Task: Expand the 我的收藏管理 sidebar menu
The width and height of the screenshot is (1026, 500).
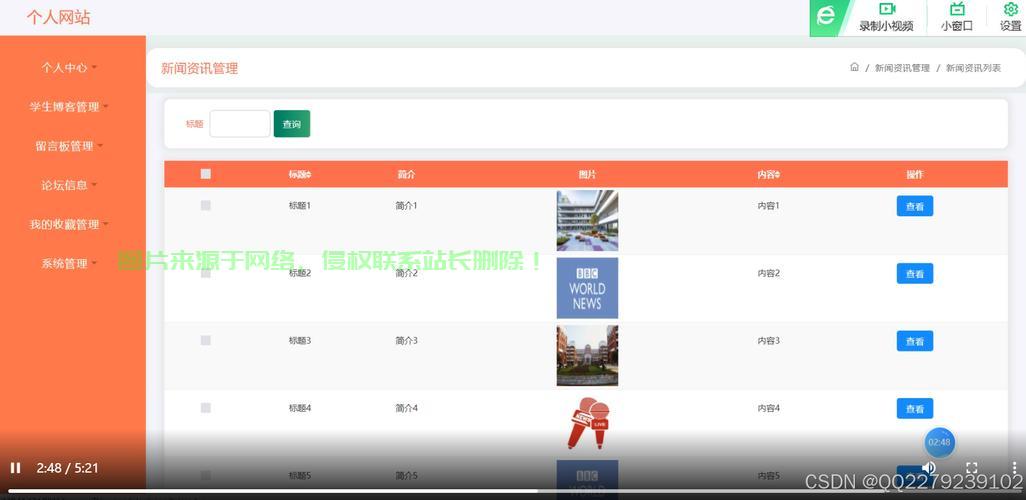Action: click(69, 224)
